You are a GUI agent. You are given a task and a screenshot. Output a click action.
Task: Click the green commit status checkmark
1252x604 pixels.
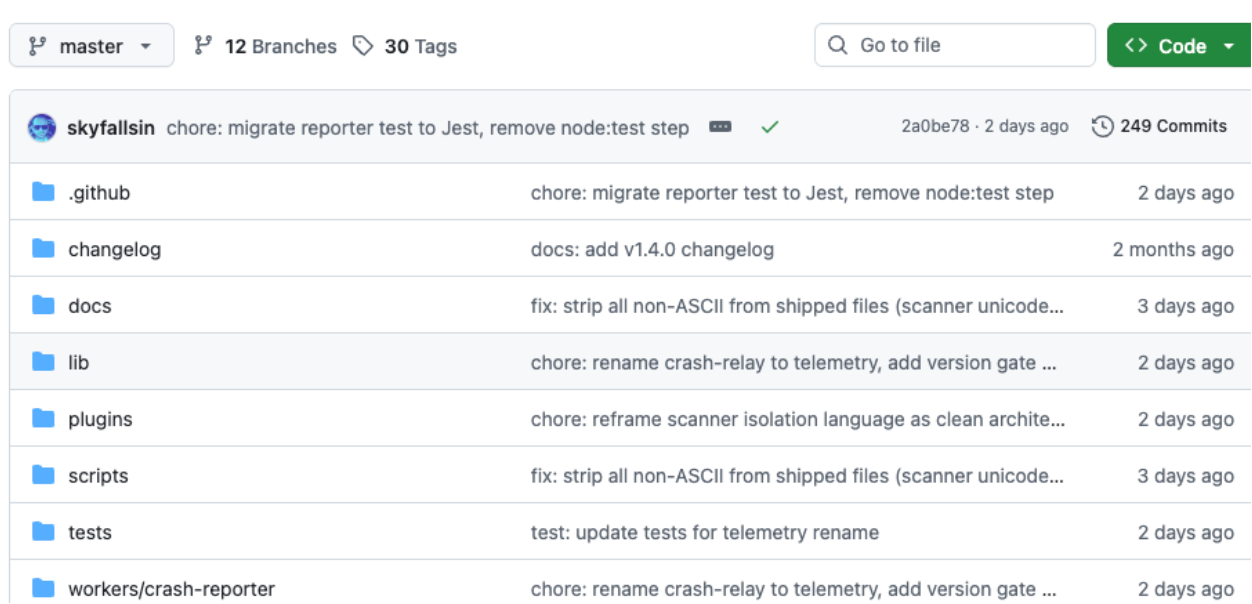pyautogui.click(x=769, y=127)
